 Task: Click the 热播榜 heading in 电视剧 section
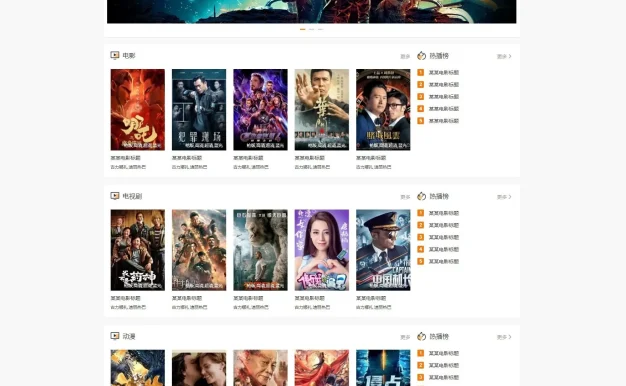[x=439, y=196]
